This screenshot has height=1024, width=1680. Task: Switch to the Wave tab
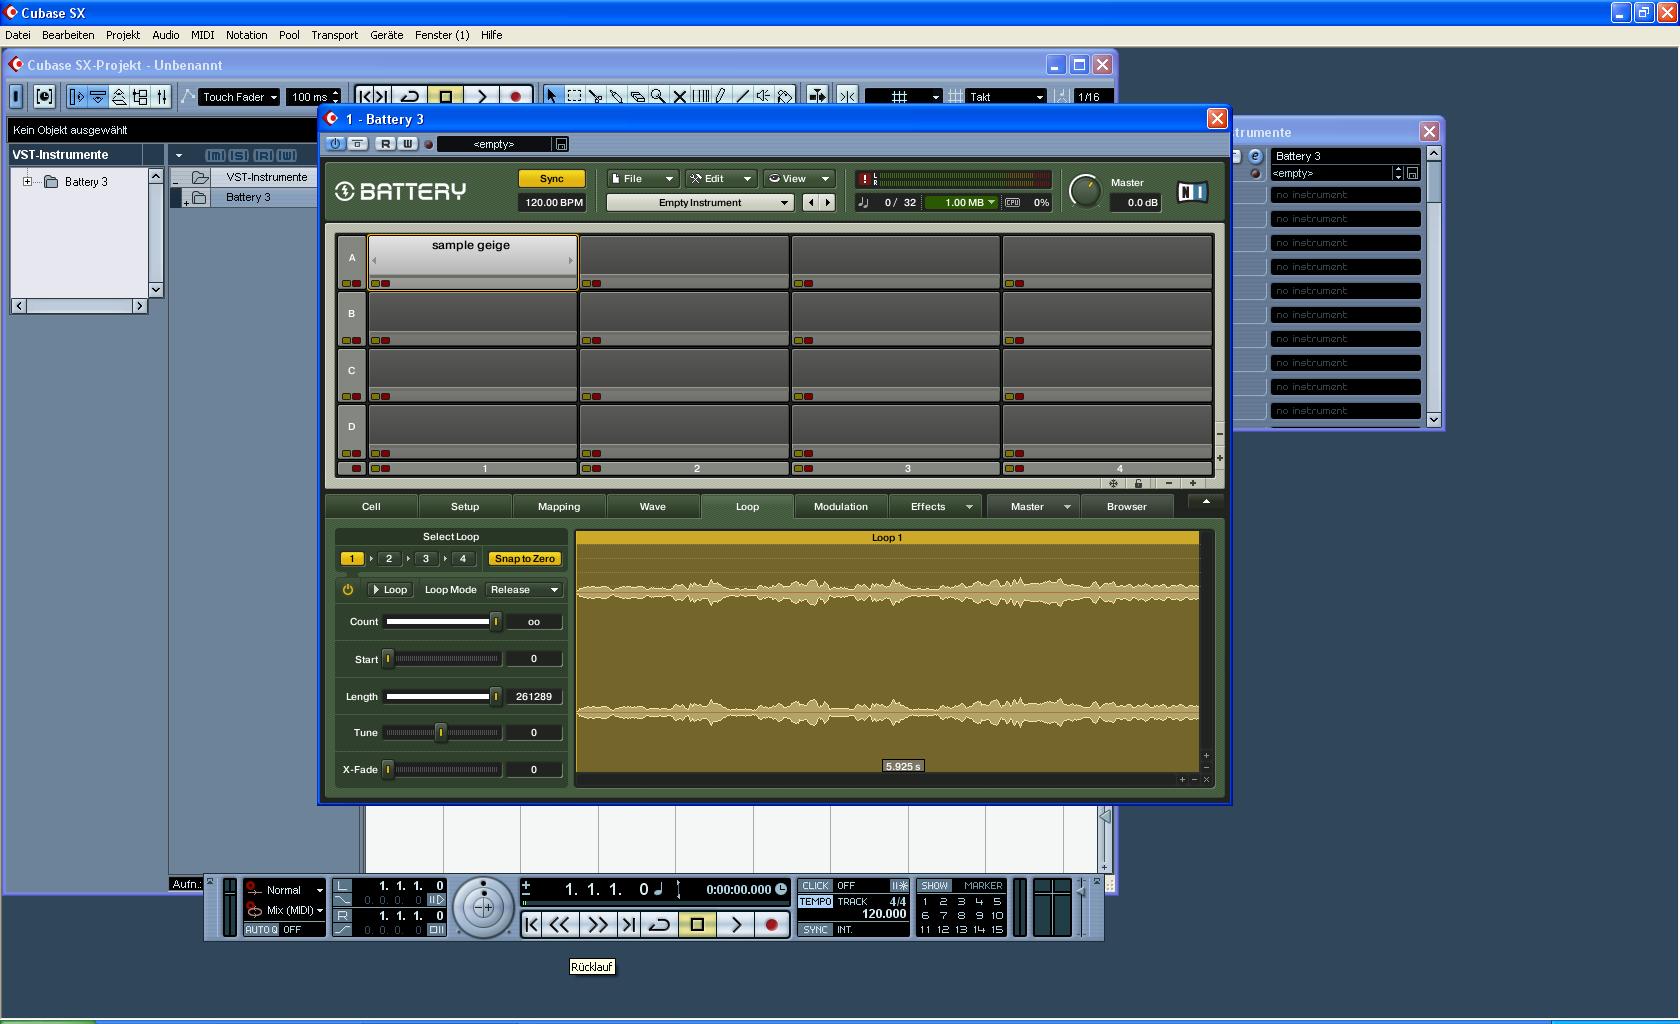tap(653, 507)
